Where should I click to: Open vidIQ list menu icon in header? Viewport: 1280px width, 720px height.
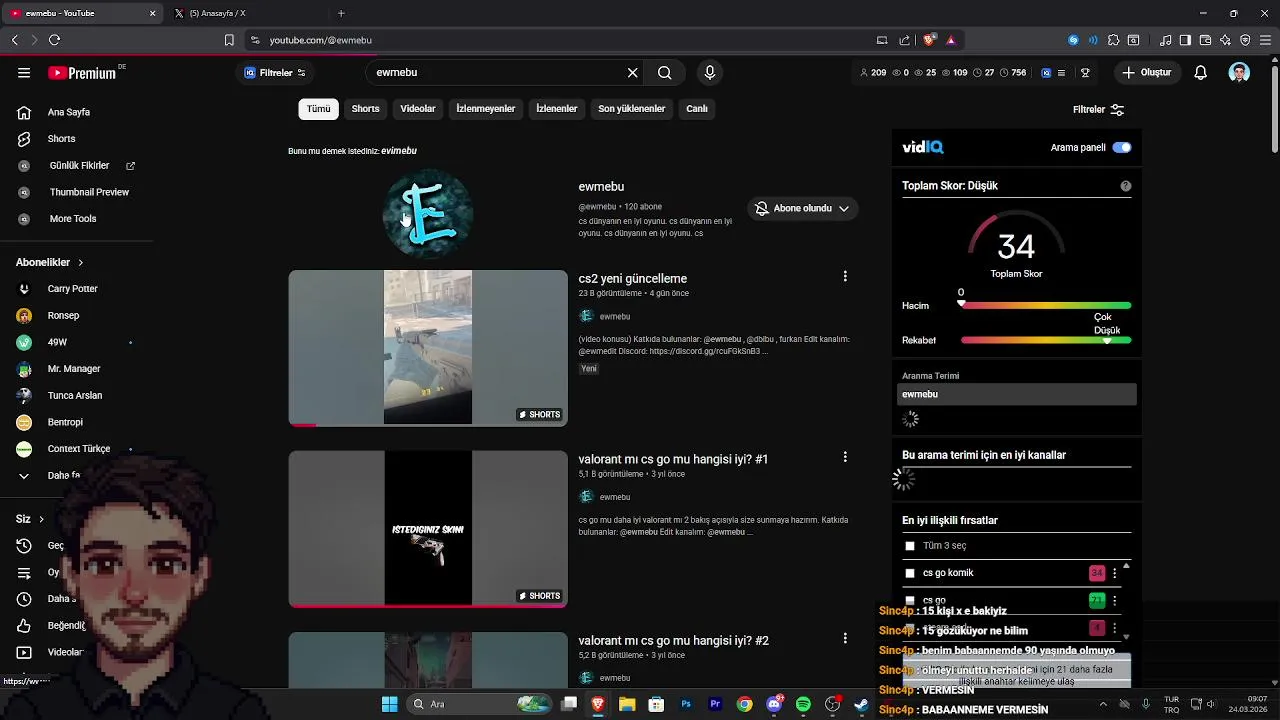pos(1061,73)
